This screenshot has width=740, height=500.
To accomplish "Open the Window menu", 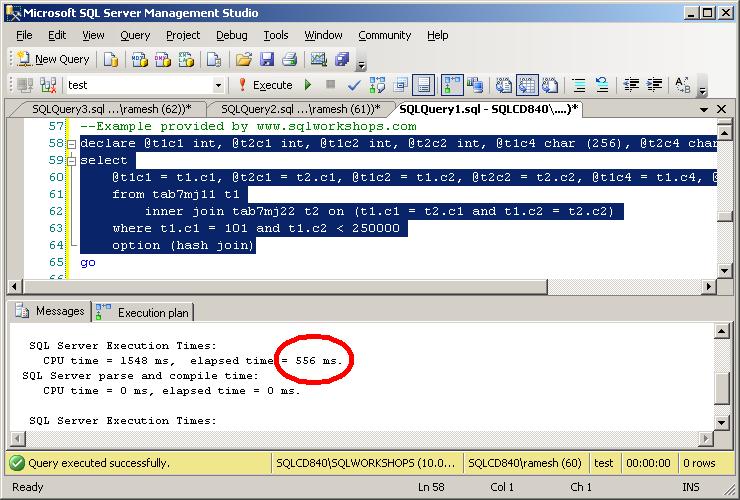I will point(323,35).
